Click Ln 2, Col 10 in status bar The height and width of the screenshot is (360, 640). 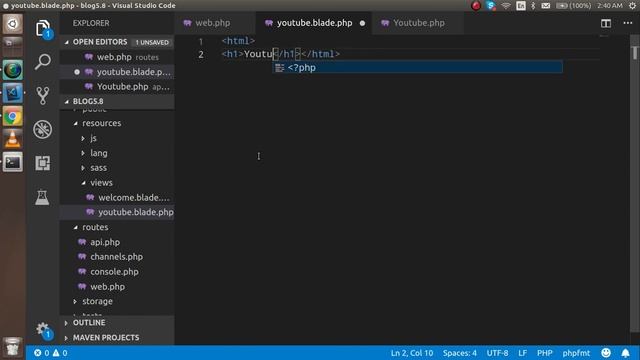point(412,353)
